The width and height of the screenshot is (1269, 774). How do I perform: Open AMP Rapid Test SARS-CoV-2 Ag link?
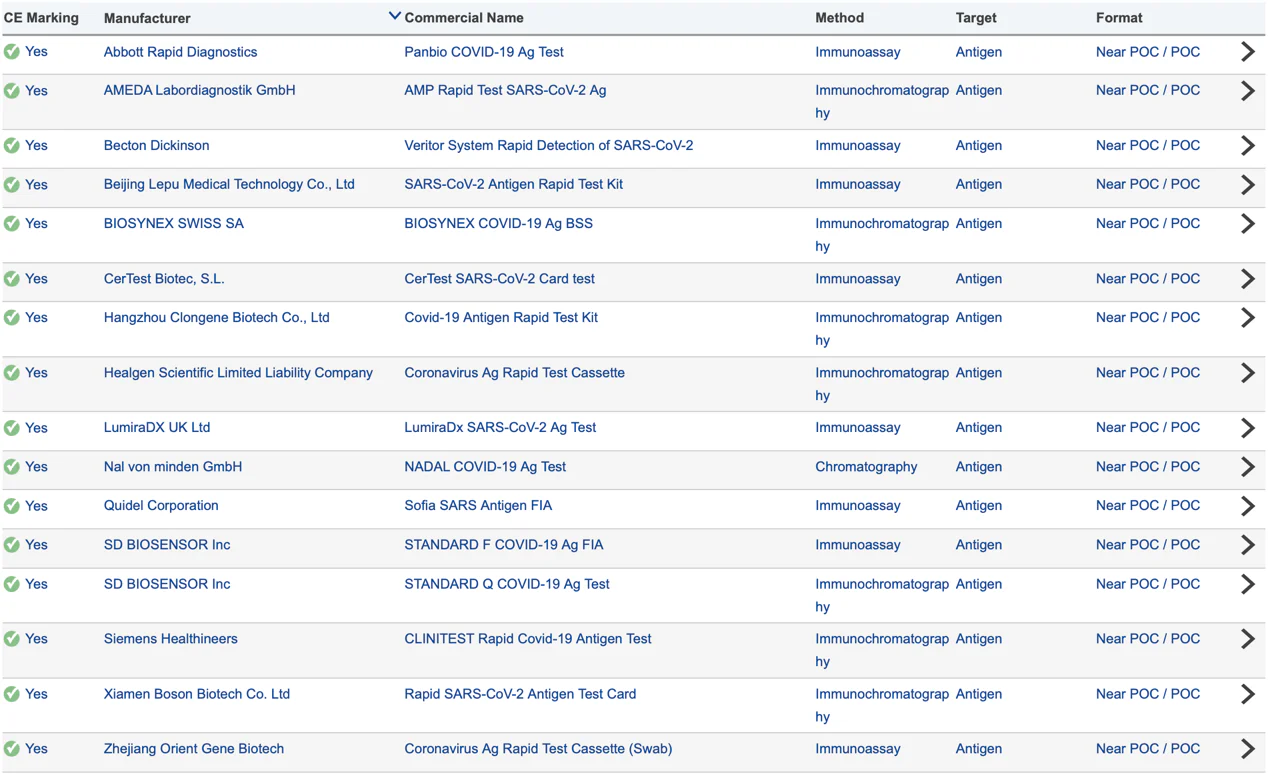tap(505, 90)
